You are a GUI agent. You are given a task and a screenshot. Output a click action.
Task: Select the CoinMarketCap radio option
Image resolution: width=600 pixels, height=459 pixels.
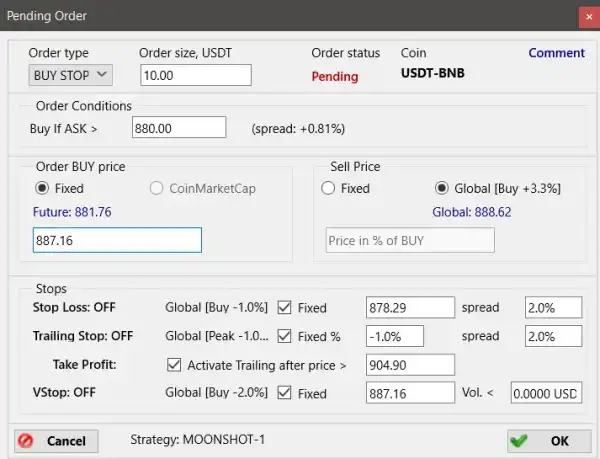[156, 188]
